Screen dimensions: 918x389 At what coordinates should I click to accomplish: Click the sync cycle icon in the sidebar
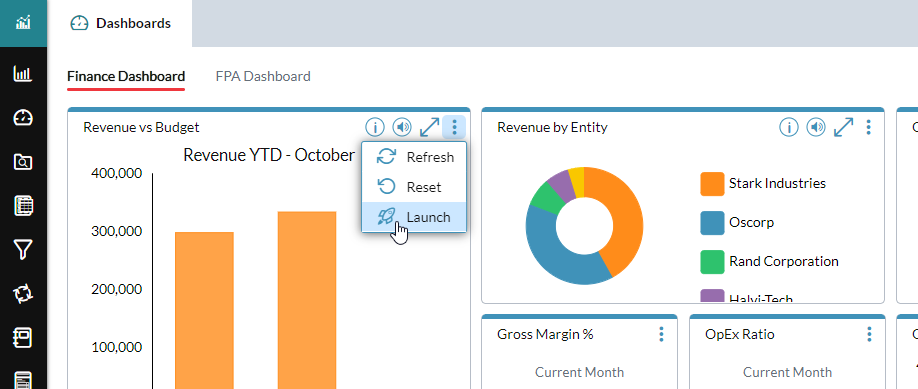(x=23, y=294)
